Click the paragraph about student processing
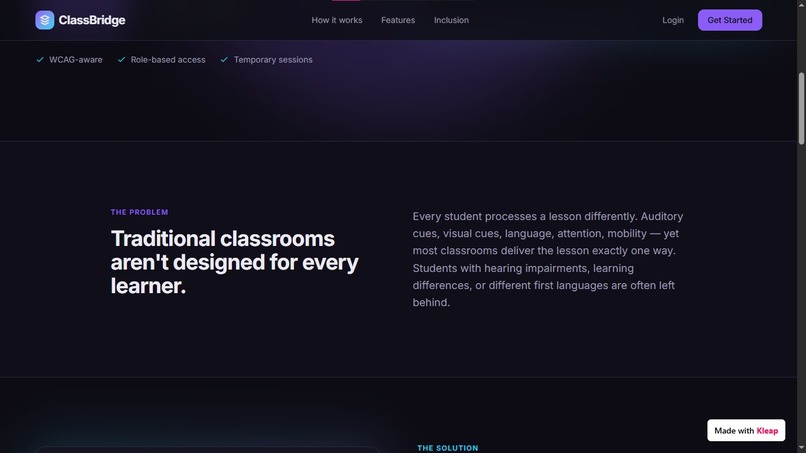 548,259
